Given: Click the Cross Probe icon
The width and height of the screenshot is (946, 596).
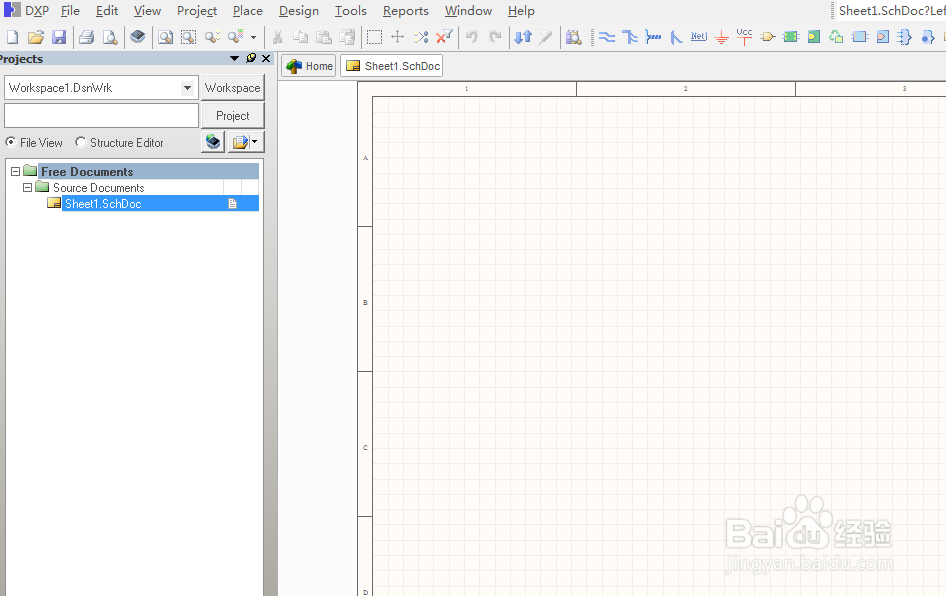Looking at the screenshot, I should [x=546, y=37].
